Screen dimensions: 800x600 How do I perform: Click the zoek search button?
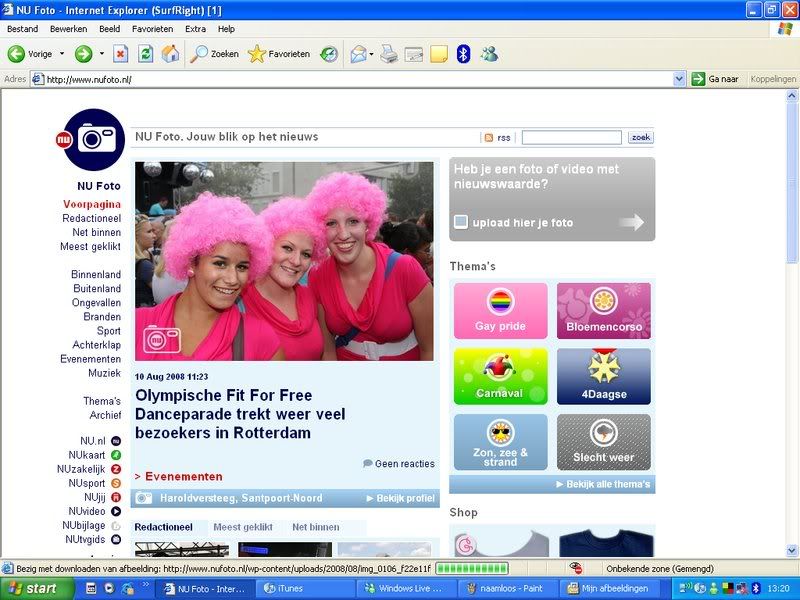click(x=640, y=137)
